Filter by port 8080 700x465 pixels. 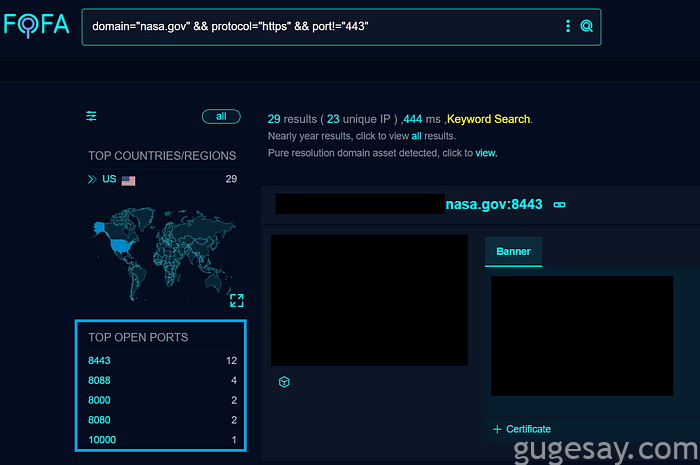[x=99, y=420]
